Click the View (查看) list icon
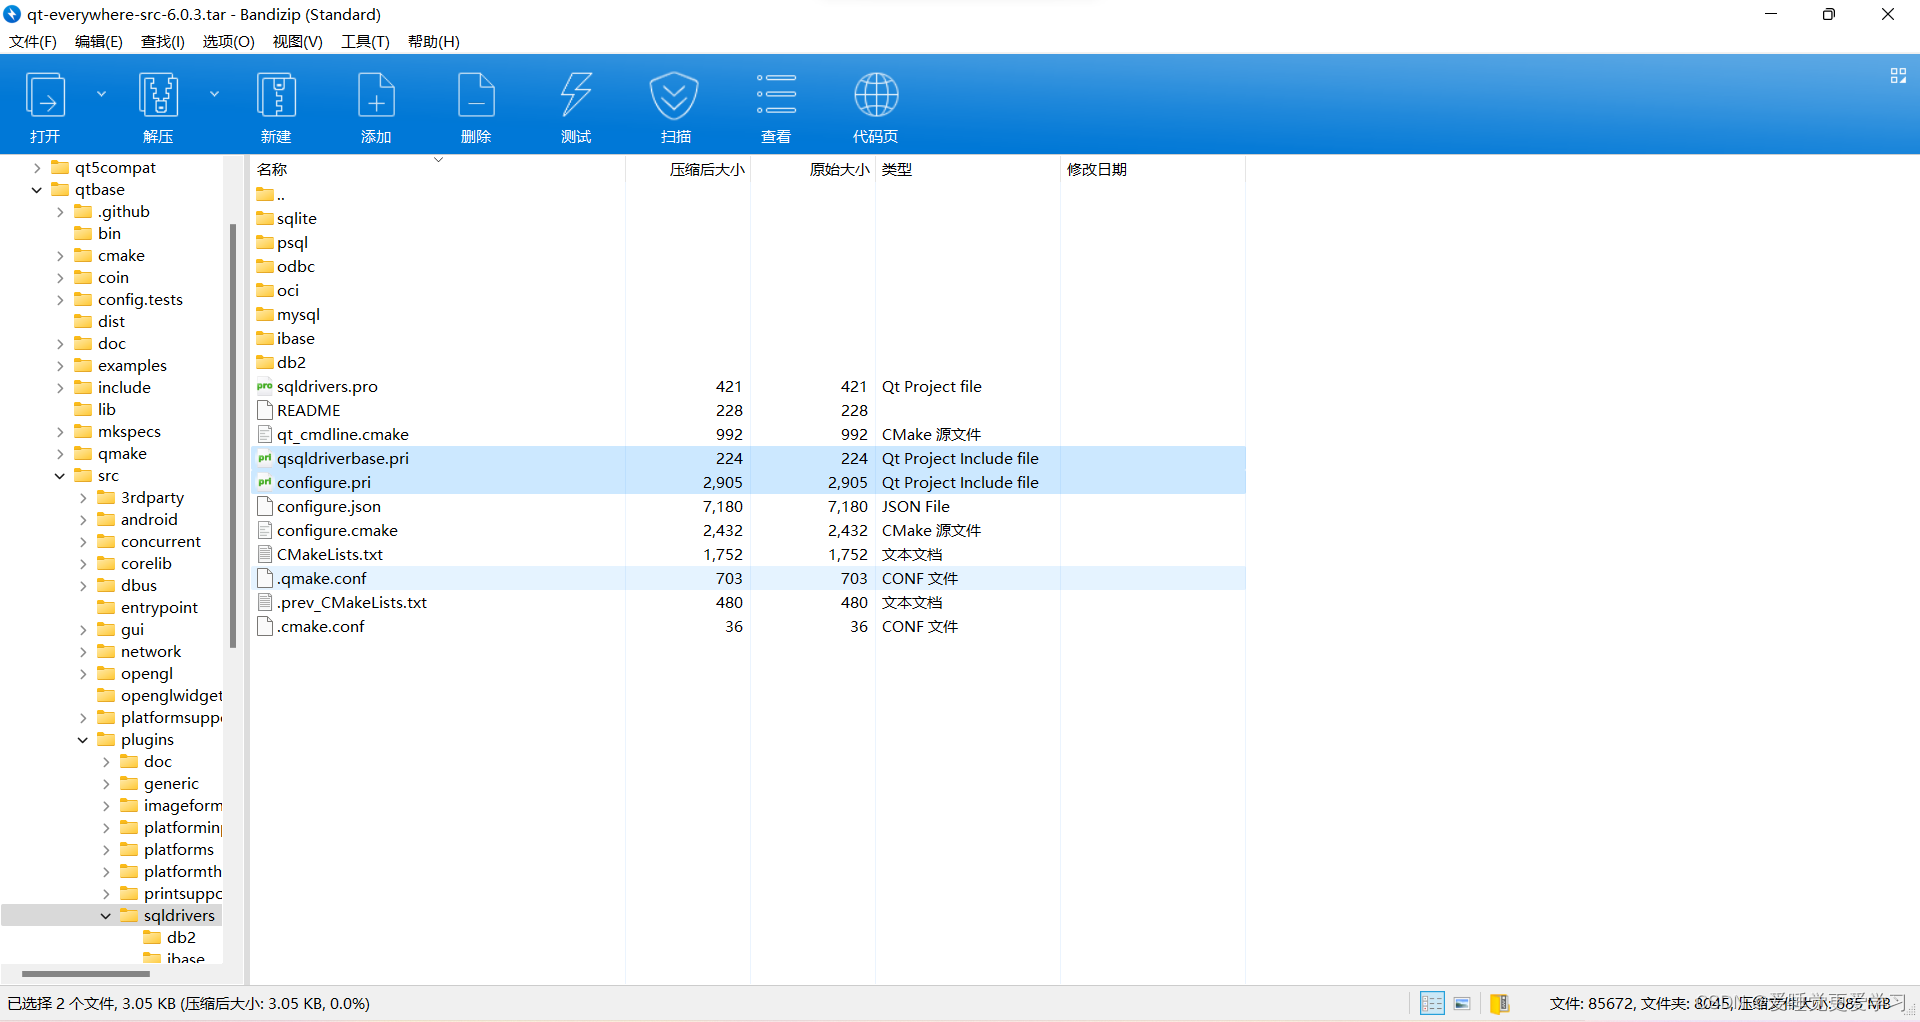1920x1022 pixels. [x=776, y=94]
